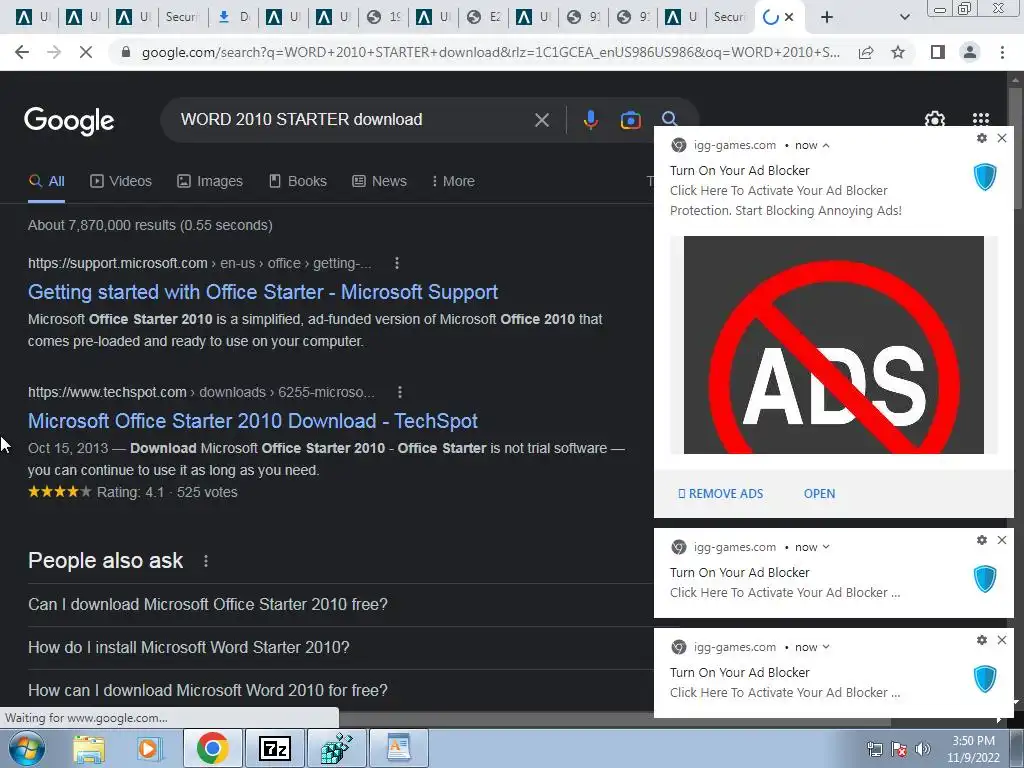This screenshot has height=768, width=1024.
Task: Share this page from the address bar
Action: (x=866, y=52)
